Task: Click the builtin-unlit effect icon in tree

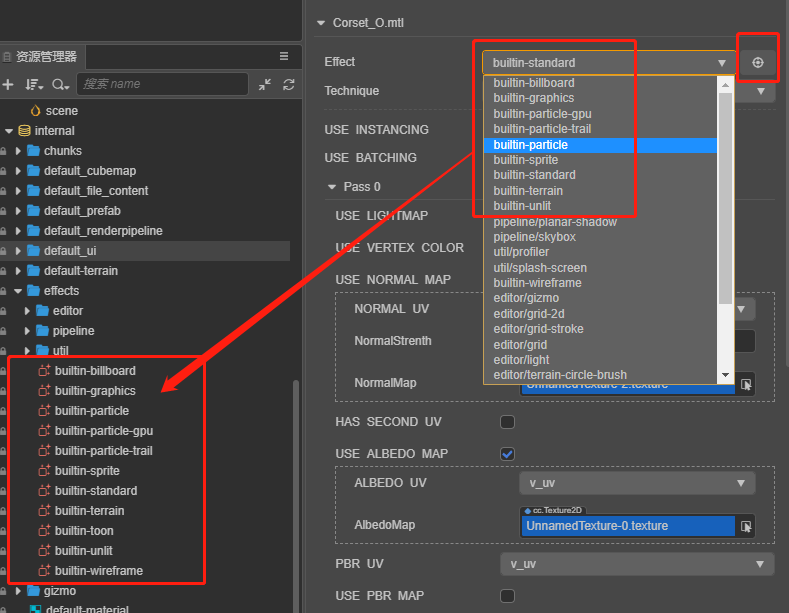Action: coord(44,551)
